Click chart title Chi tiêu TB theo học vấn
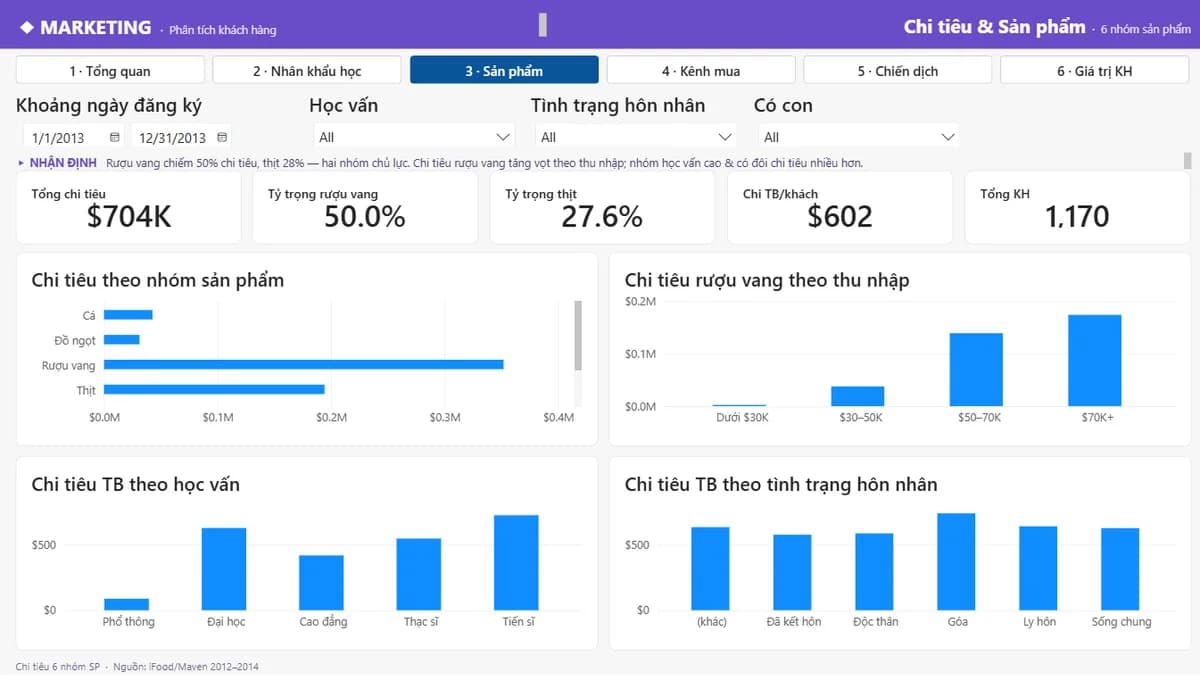This screenshot has width=1200, height=675. coord(136,485)
